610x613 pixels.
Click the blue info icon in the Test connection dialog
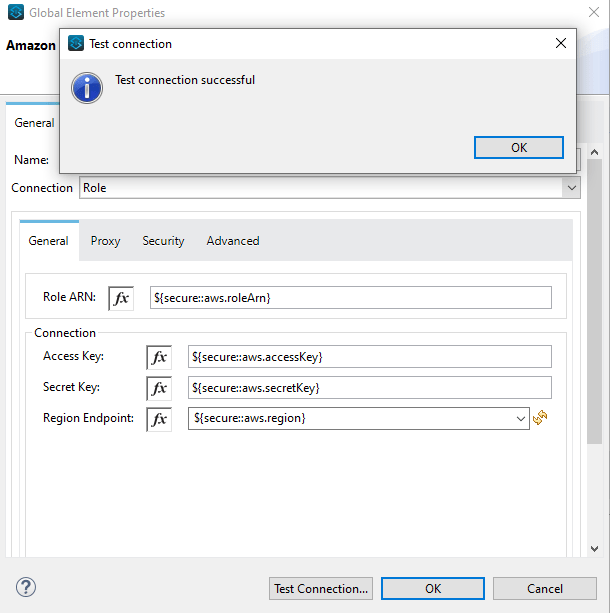point(87,88)
